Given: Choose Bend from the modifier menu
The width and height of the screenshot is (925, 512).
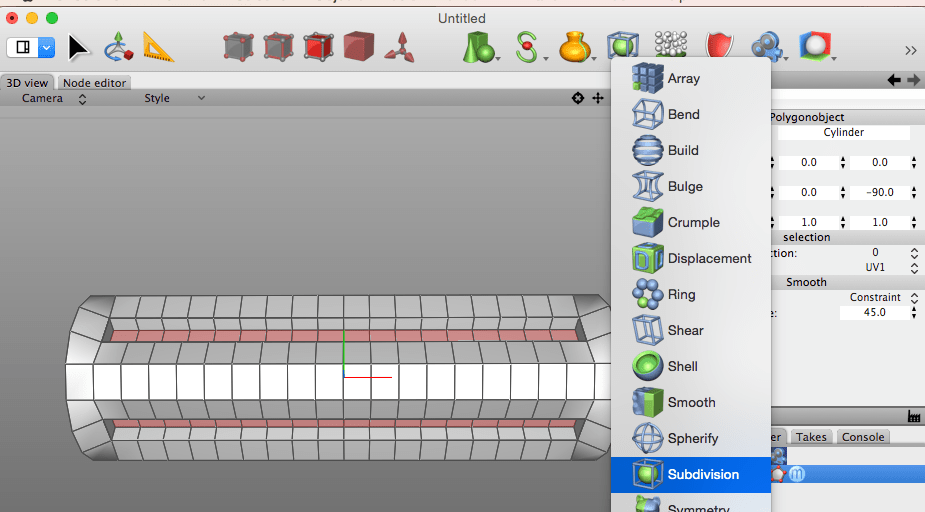Looking at the screenshot, I should coord(691,114).
